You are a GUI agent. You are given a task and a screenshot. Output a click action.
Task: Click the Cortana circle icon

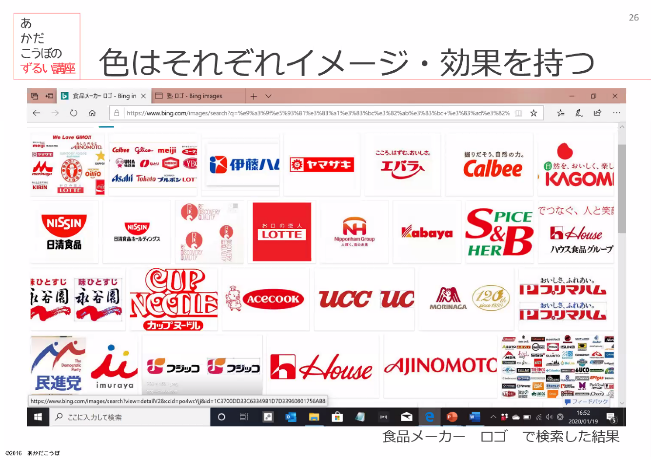[x=221, y=417]
